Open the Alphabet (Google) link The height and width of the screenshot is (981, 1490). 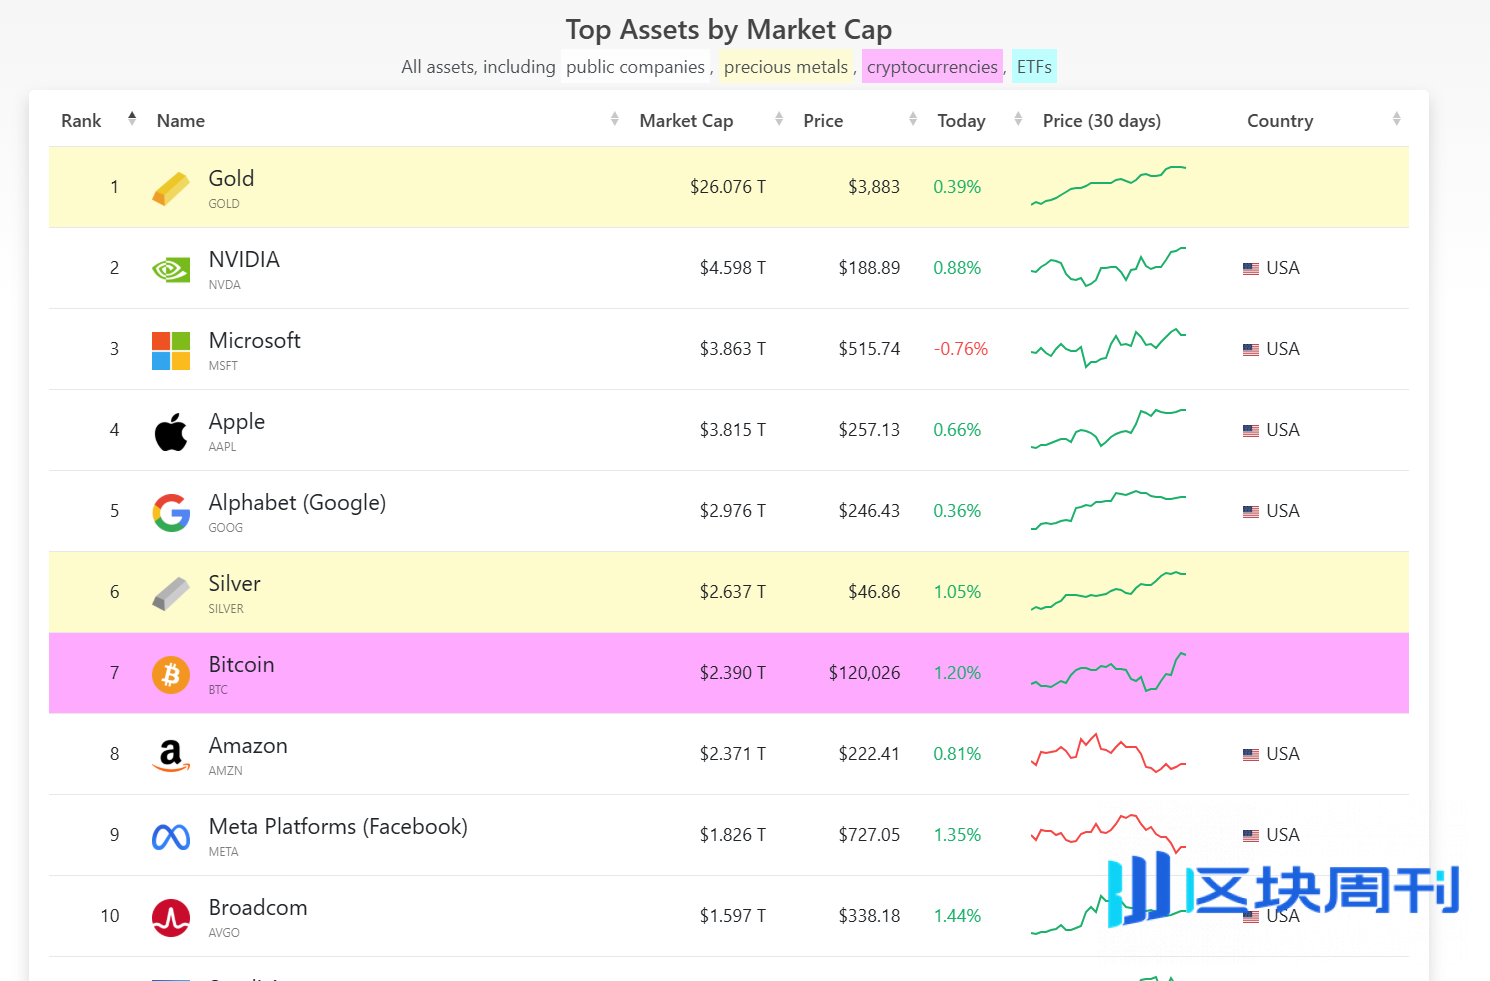[297, 503]
